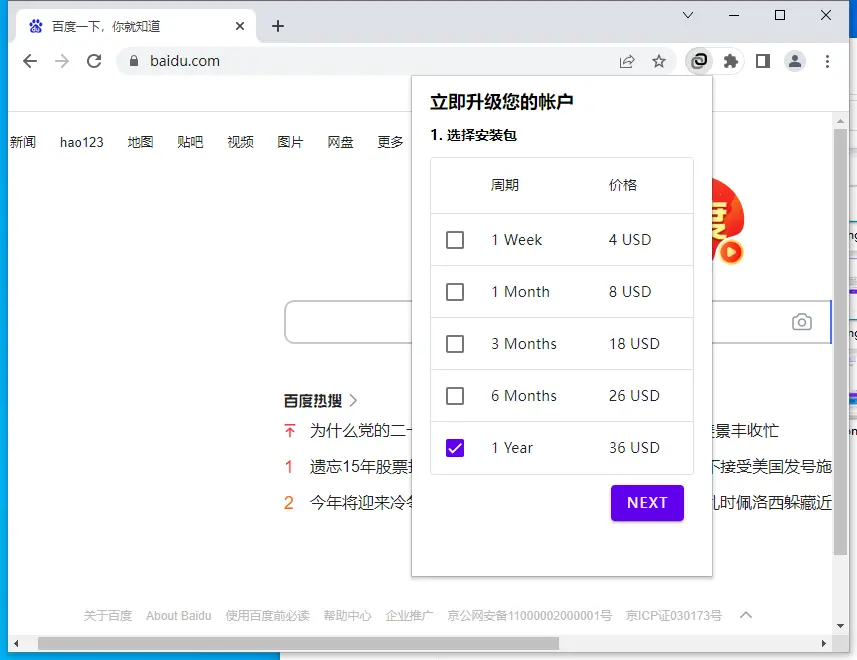
Task: Click the share page icon in address bar
Action: [x=627, y=61]
